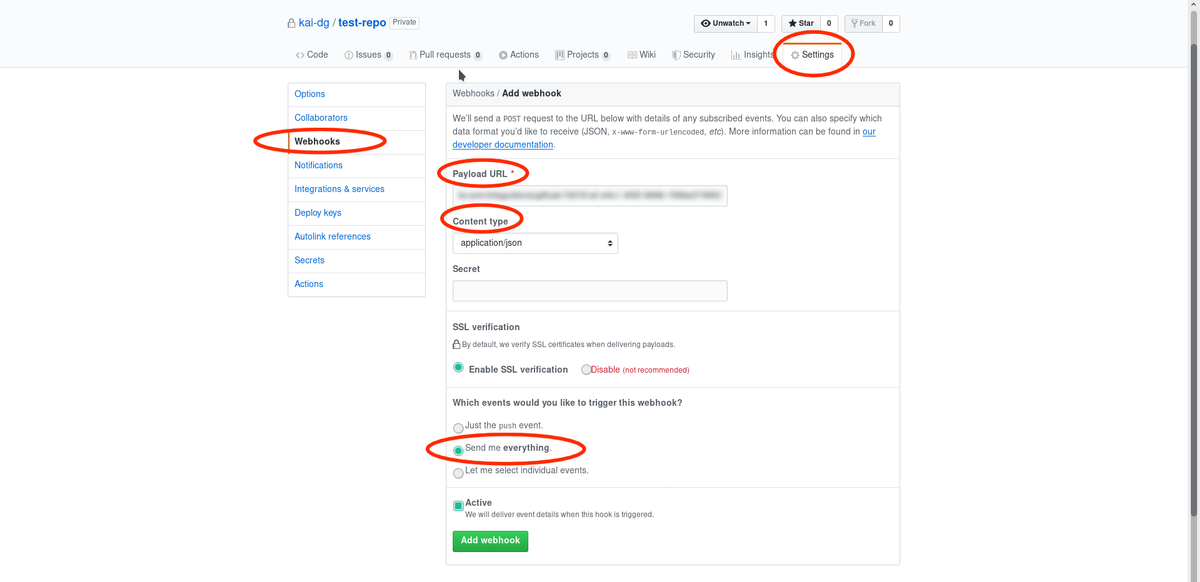The image size is (1200, 582).
Task: Open the developer documentation link
Action: (503, 145)
